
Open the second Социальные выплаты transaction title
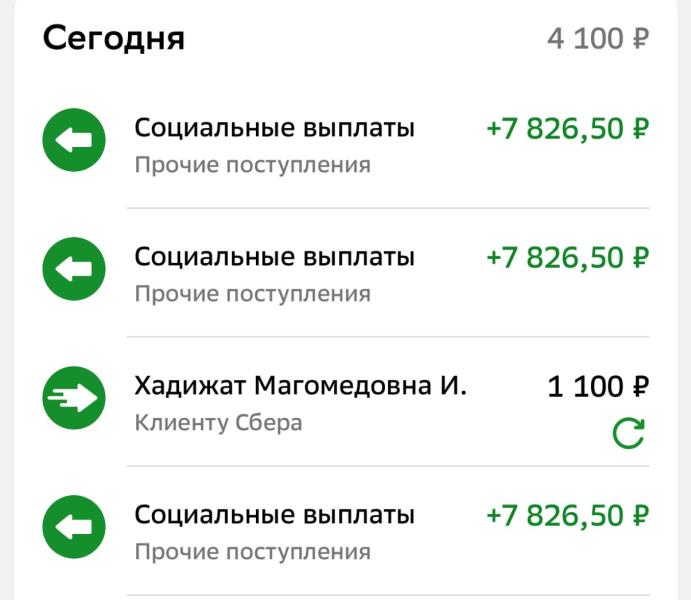(275, 257)
